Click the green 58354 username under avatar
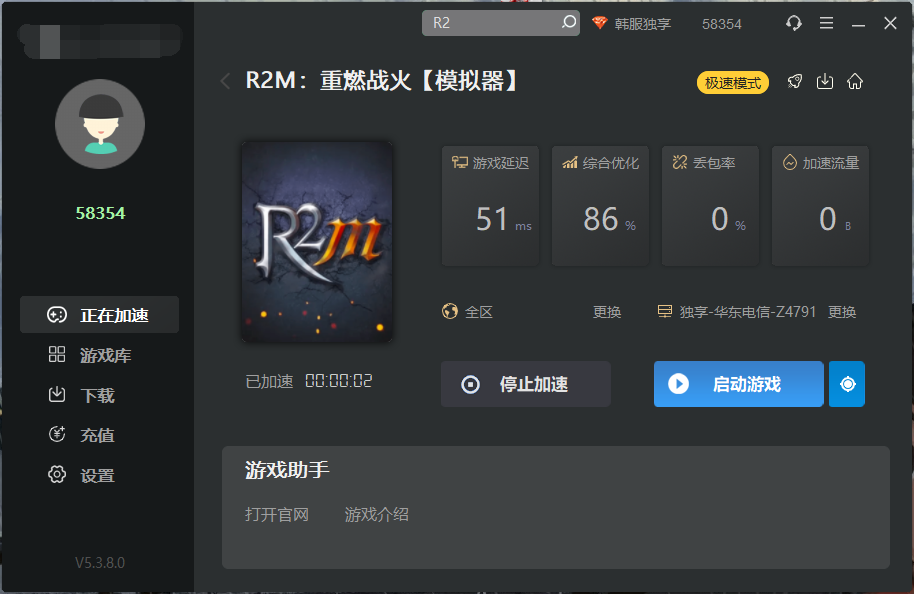 pyautogui.click(x=100, y=213)
